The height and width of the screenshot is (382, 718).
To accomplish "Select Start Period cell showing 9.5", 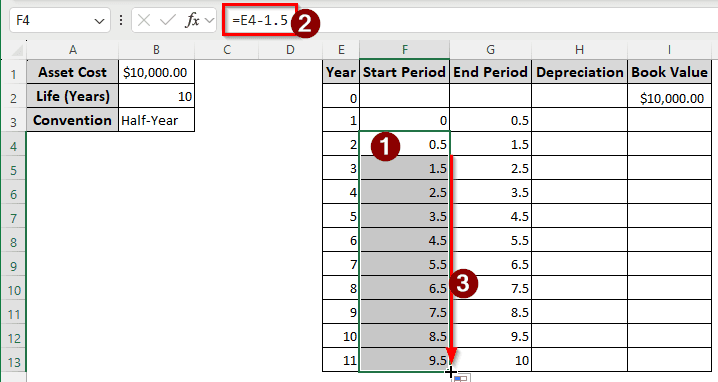I will pyautogui.click(x=404, y=360).
